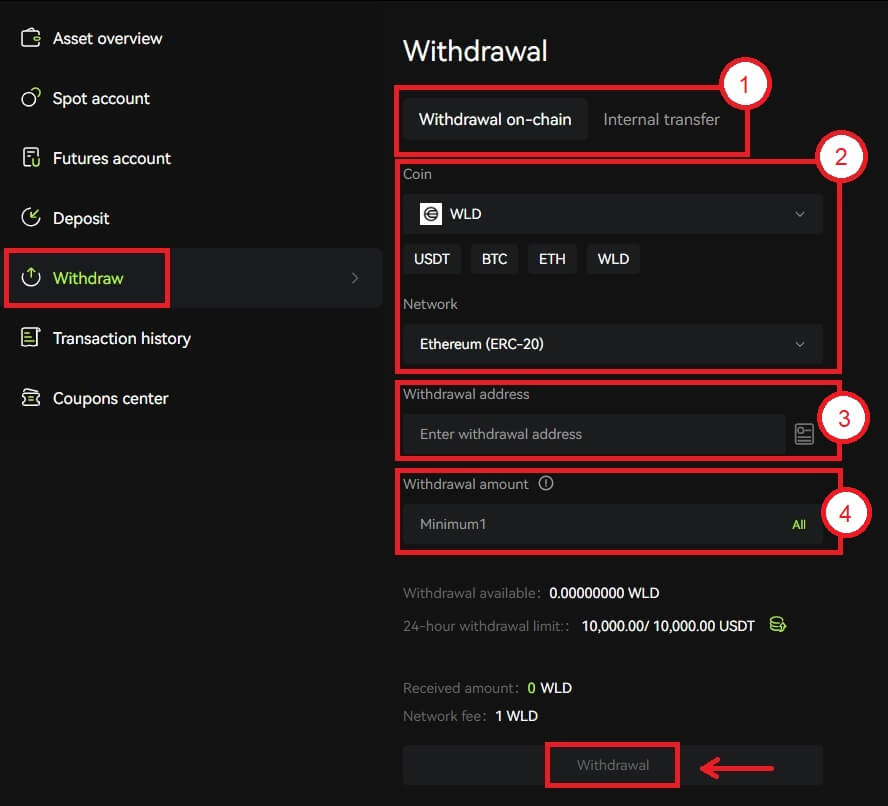Select the Withdrawal on-chain tab
The image size is (888, 806).
[494, 119]
